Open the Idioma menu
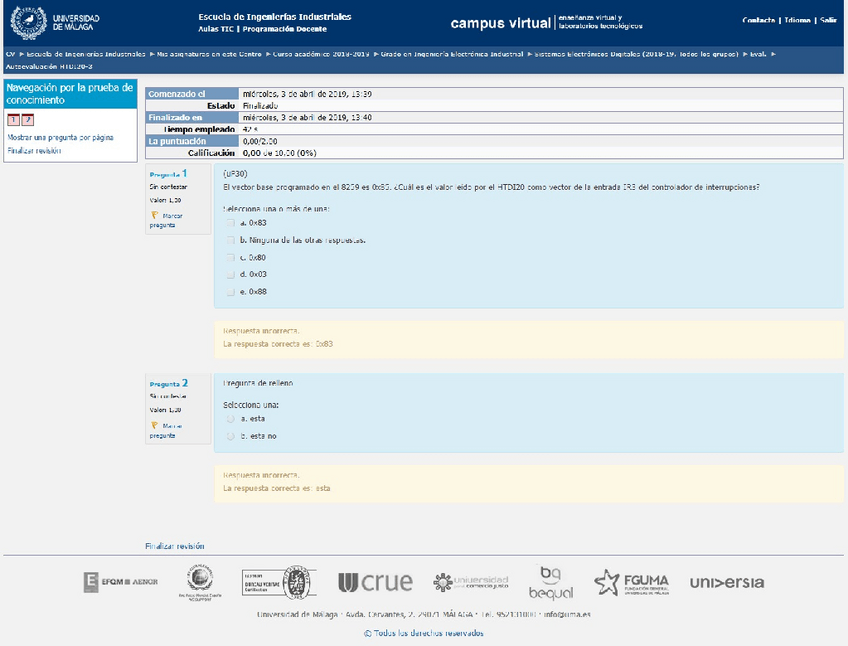Viewport: 848px width, 646px height. [x=798, y=20]
